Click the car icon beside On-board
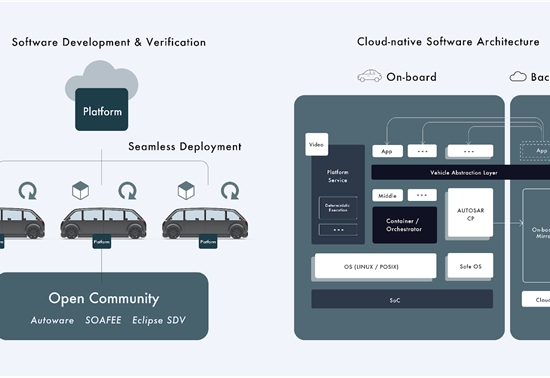550x378 pixels. coord(369,76)
